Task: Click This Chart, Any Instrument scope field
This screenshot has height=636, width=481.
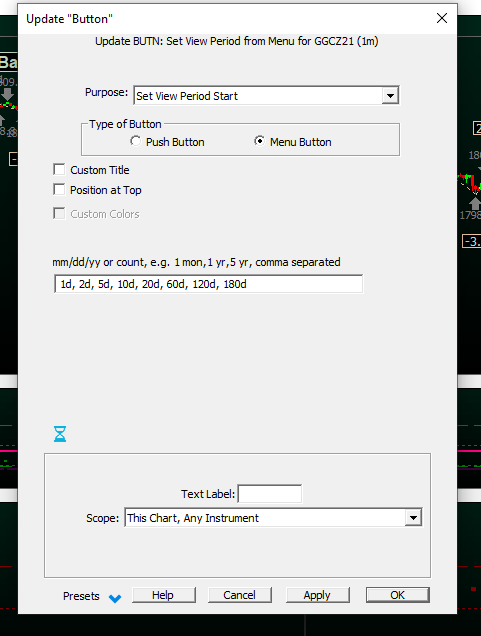Action: pos(273,518)
